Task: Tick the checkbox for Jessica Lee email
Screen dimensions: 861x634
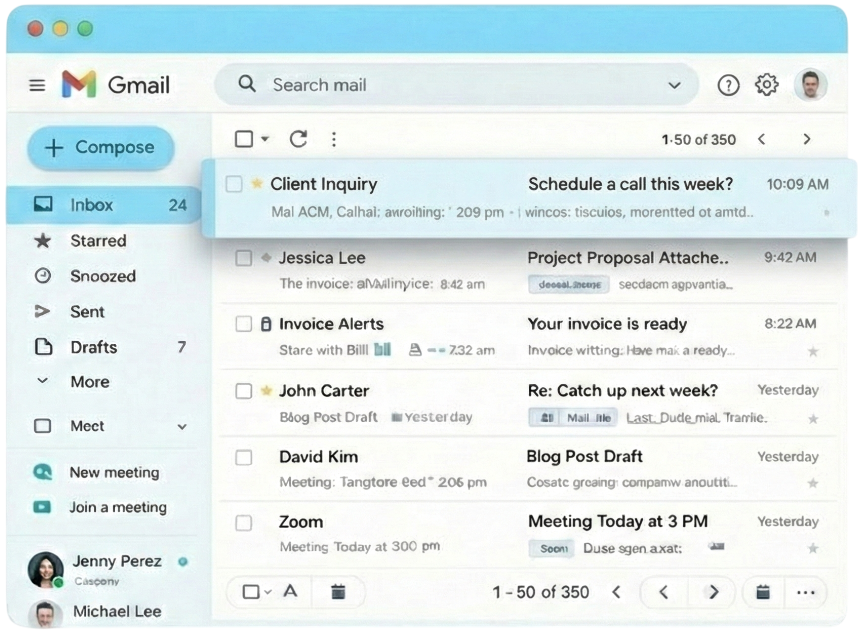Action: pos(243,258)
